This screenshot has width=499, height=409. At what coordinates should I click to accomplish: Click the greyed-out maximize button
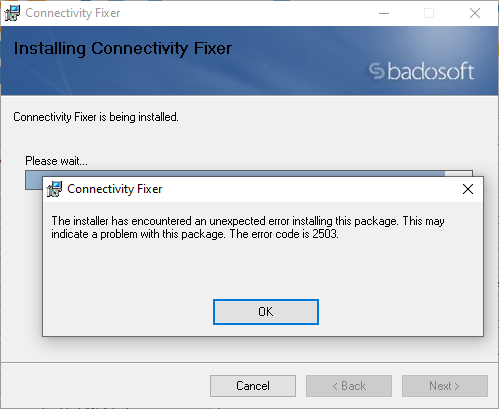coord(429,13)
